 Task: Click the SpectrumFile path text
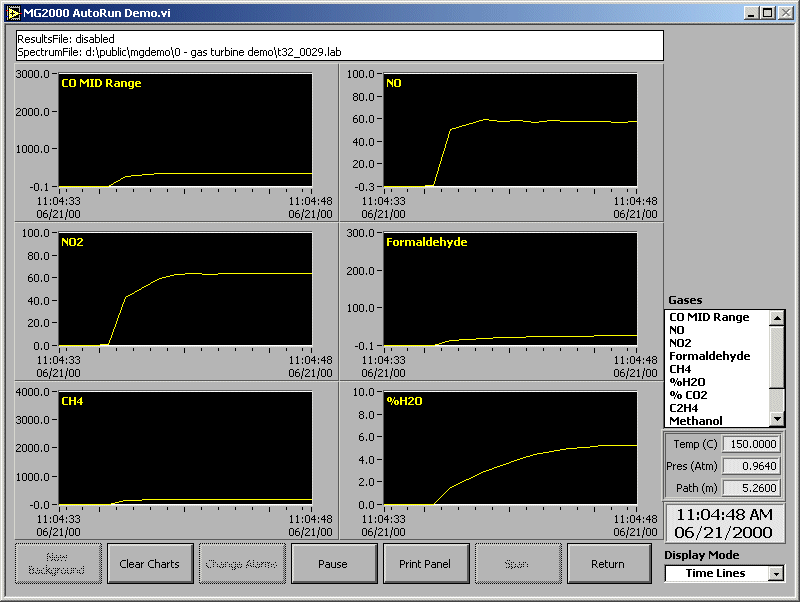coord(179,52)
